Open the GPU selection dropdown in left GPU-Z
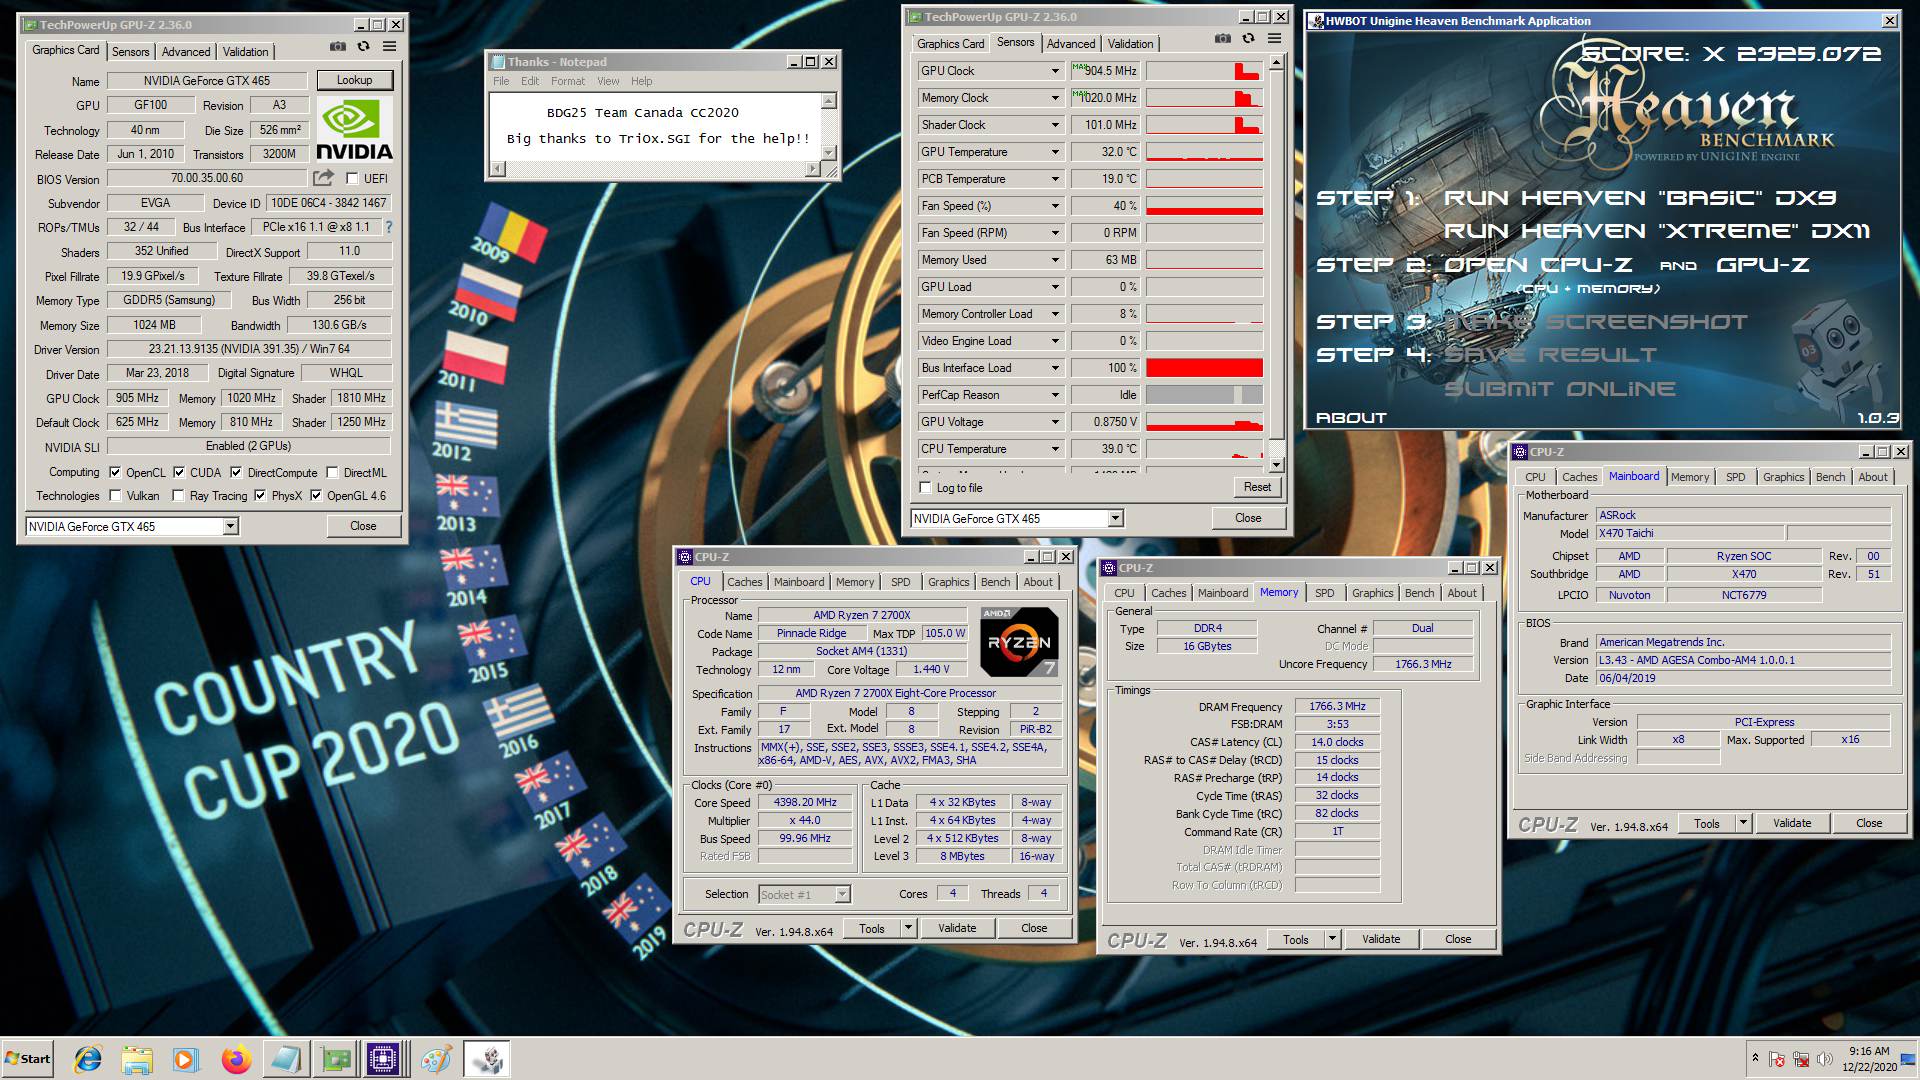 tap(230, 526)
